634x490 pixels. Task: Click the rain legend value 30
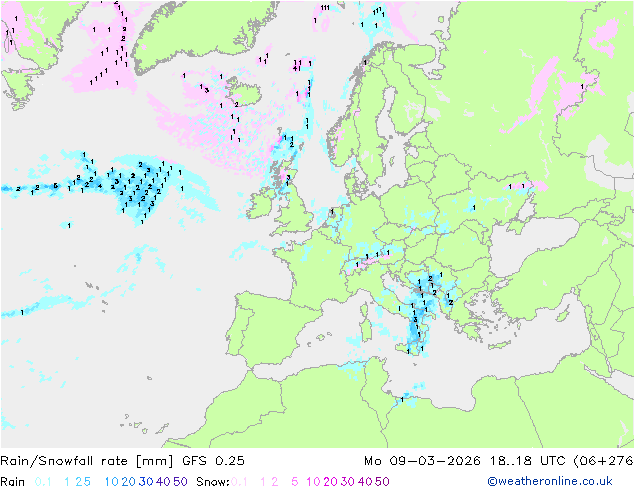coord(146,482)
